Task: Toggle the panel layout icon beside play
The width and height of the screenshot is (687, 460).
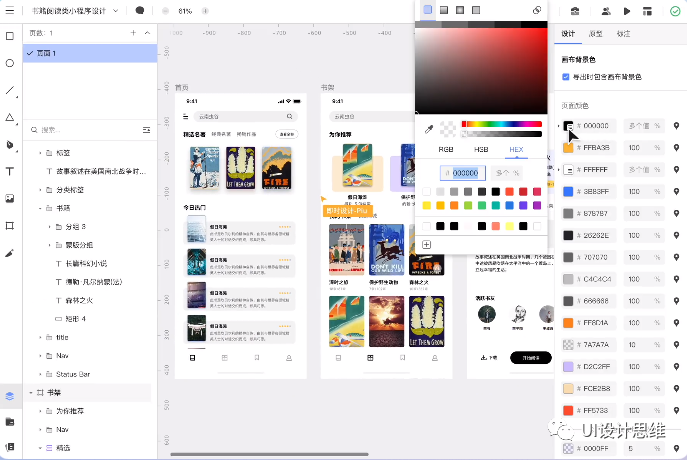Action: (x=647, y=11)
